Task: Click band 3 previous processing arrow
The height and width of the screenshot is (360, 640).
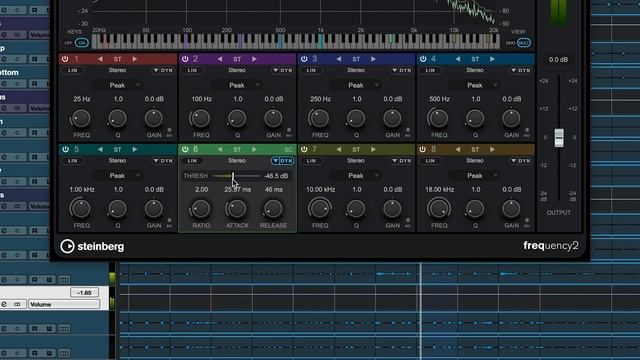Action: [339, 59]
